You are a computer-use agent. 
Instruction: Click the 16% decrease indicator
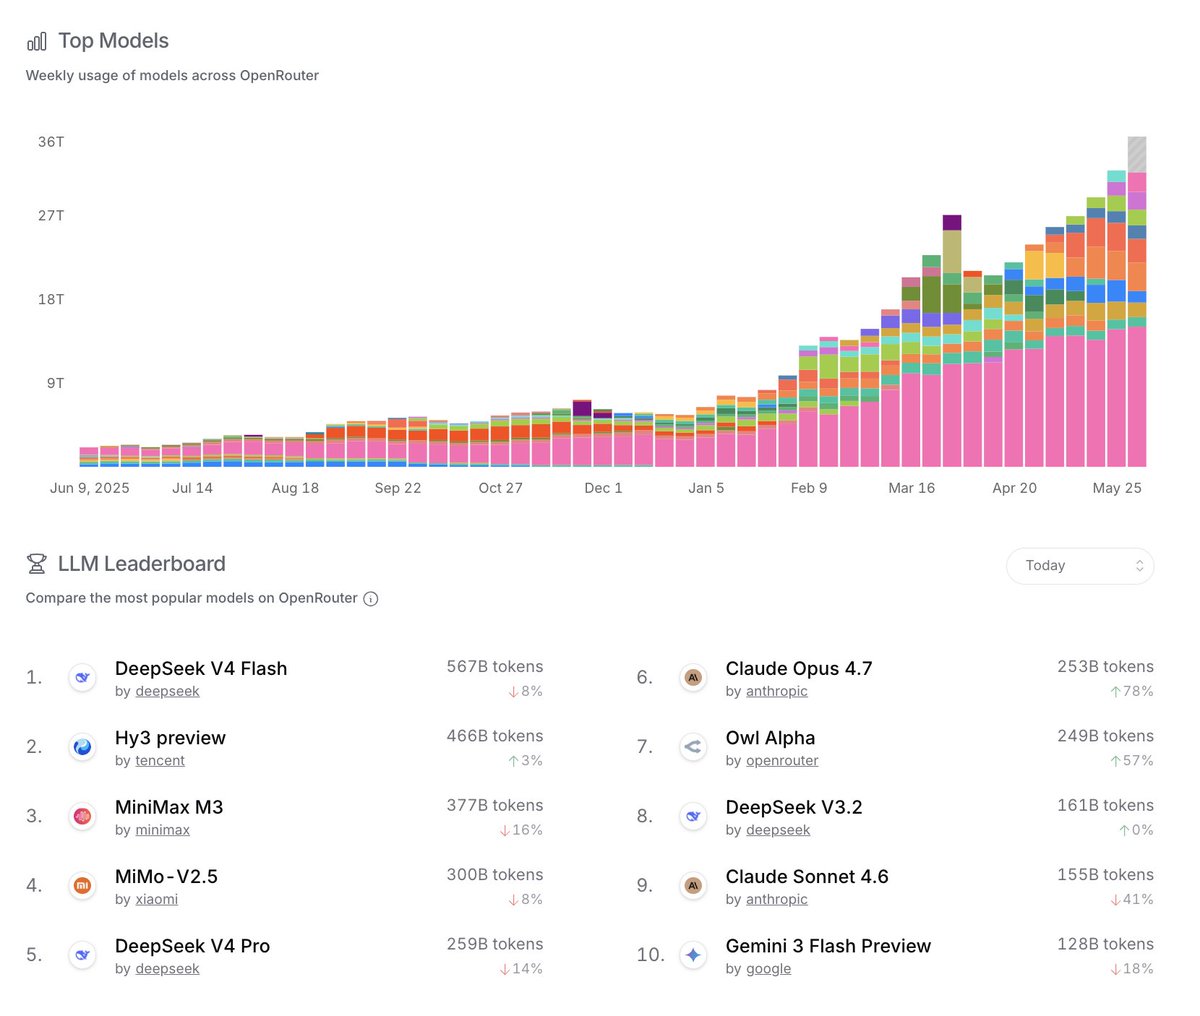tap(521, 830)
